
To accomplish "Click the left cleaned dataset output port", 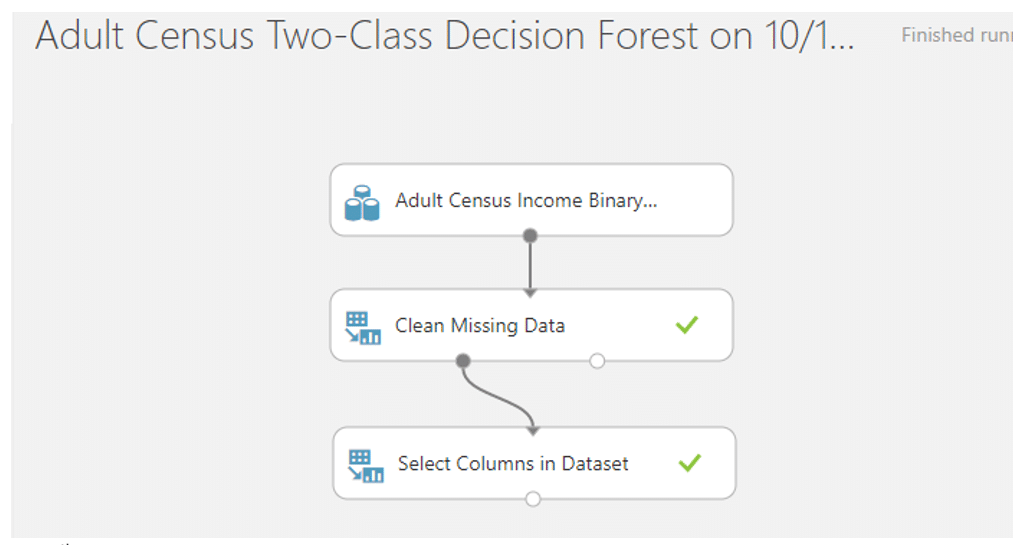I will tap(463, 360).
